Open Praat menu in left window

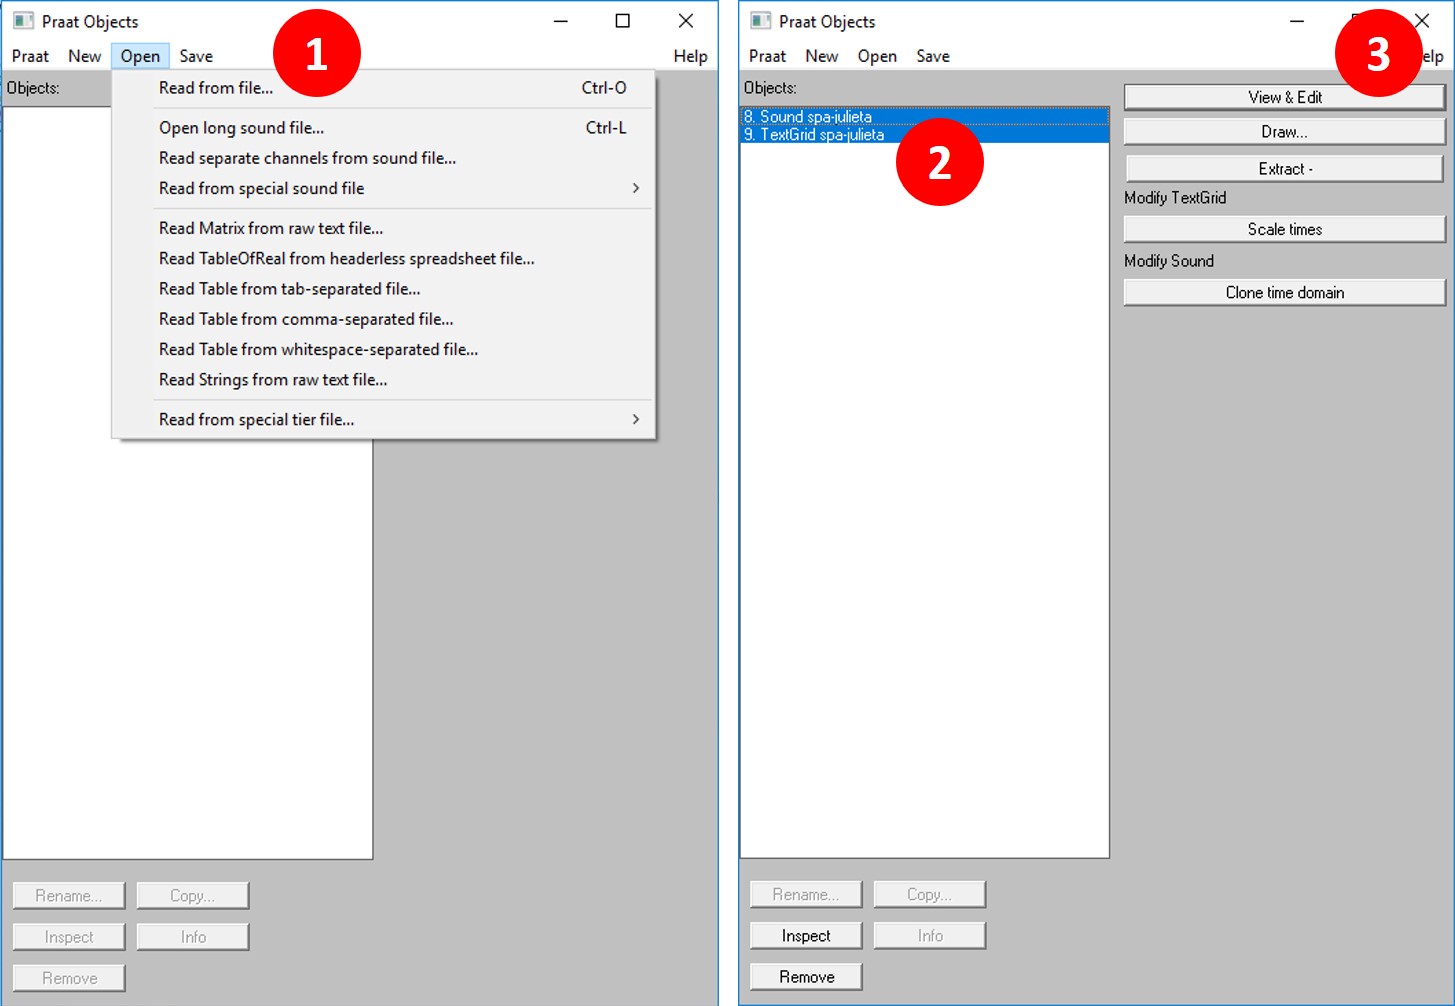30,56
